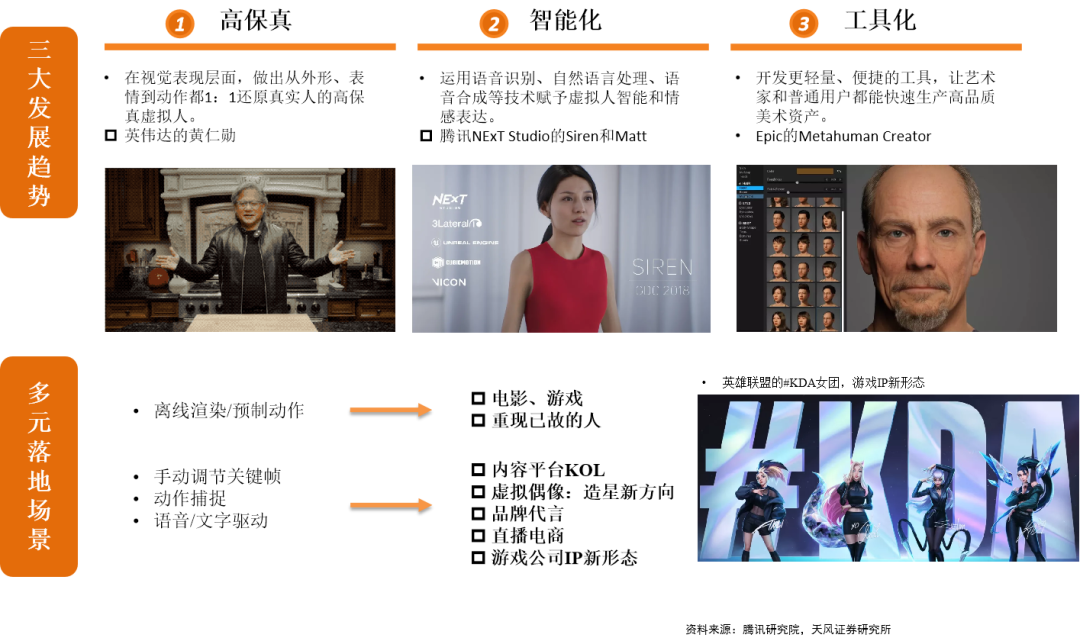1080x641 pixels.
Task: Click the item 重现已故的人
Action: pos(546,420)
